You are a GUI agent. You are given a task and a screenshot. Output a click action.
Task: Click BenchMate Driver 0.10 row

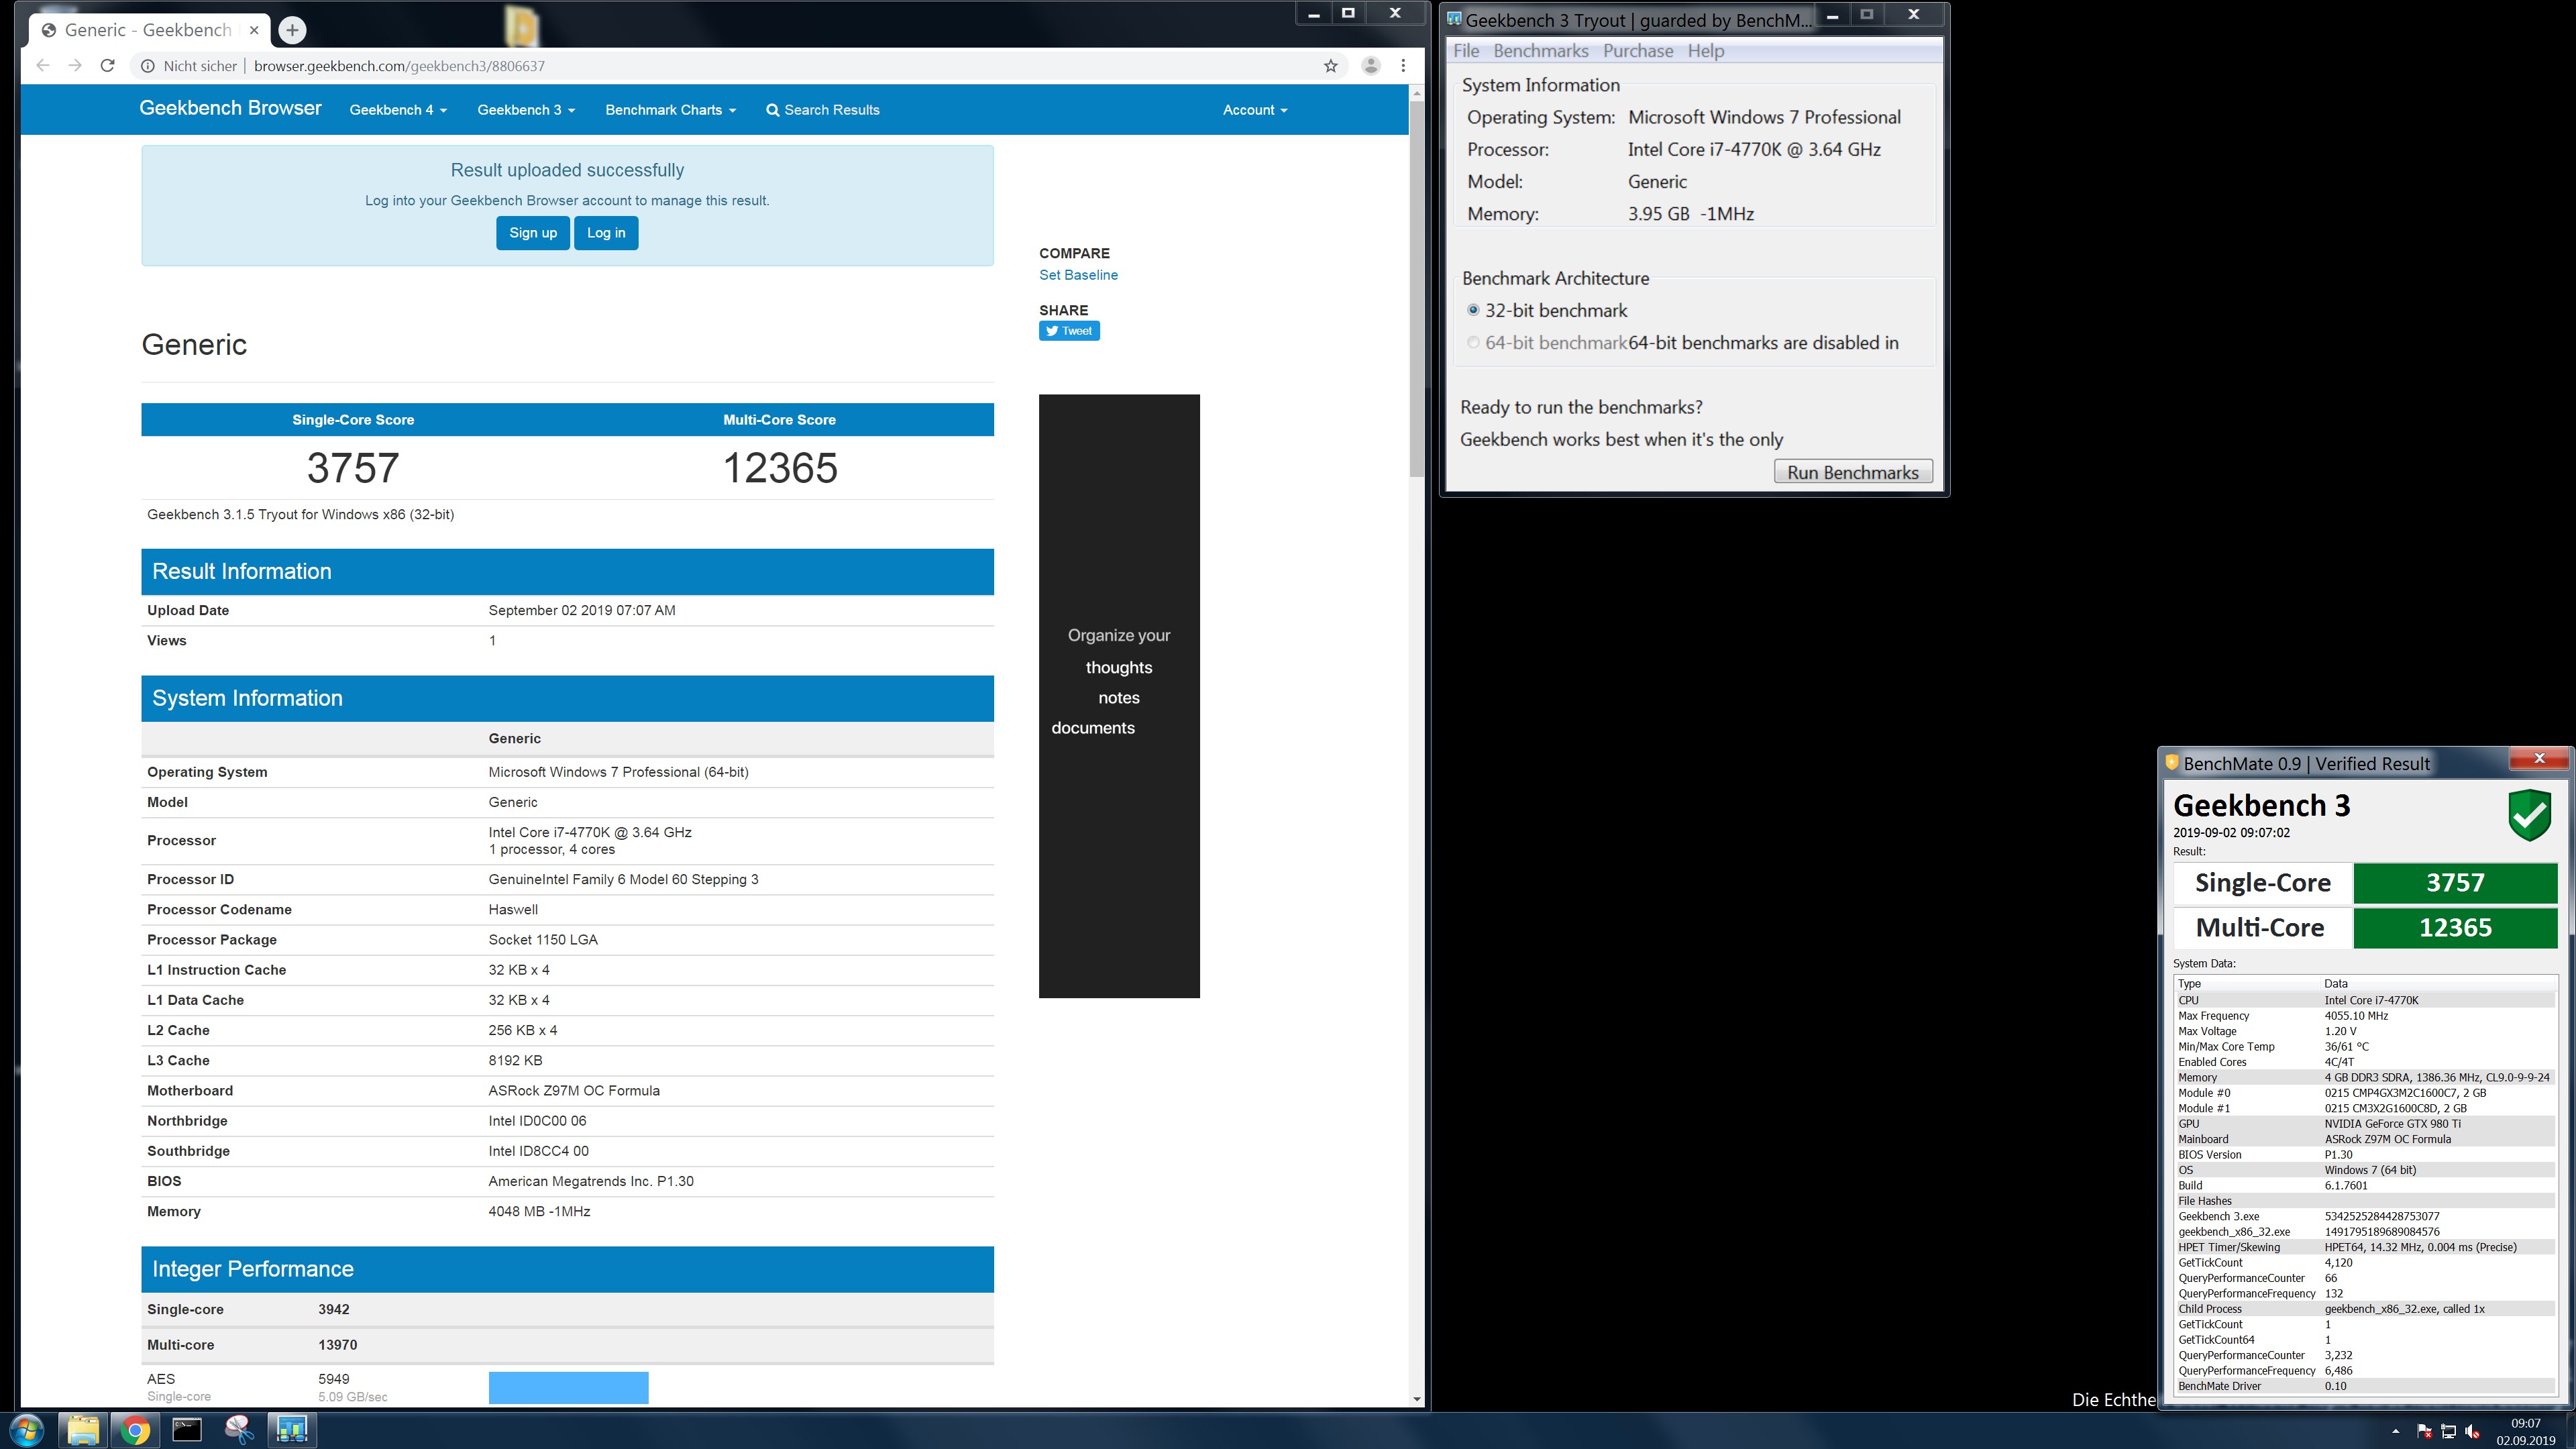coord(2365,1387)
